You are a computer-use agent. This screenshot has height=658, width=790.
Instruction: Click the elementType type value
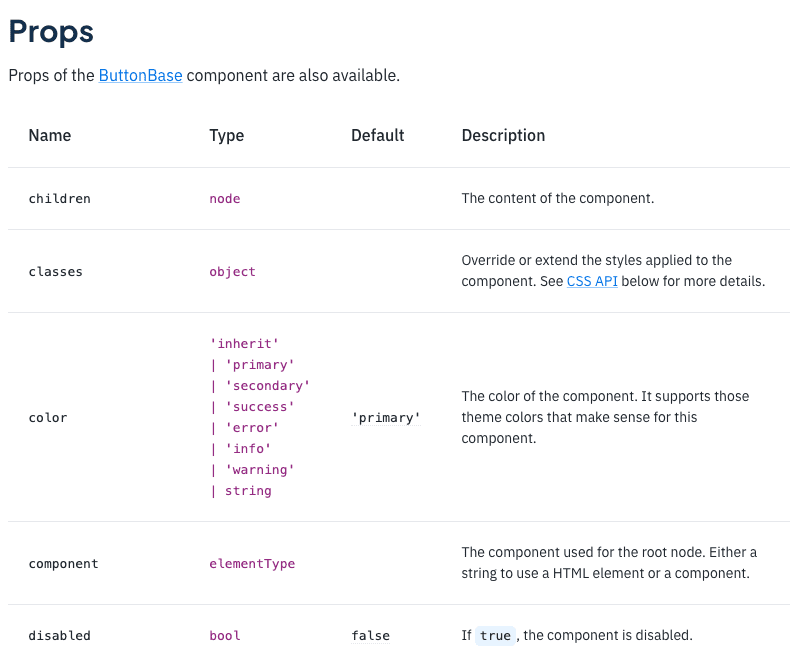[252, 564]
